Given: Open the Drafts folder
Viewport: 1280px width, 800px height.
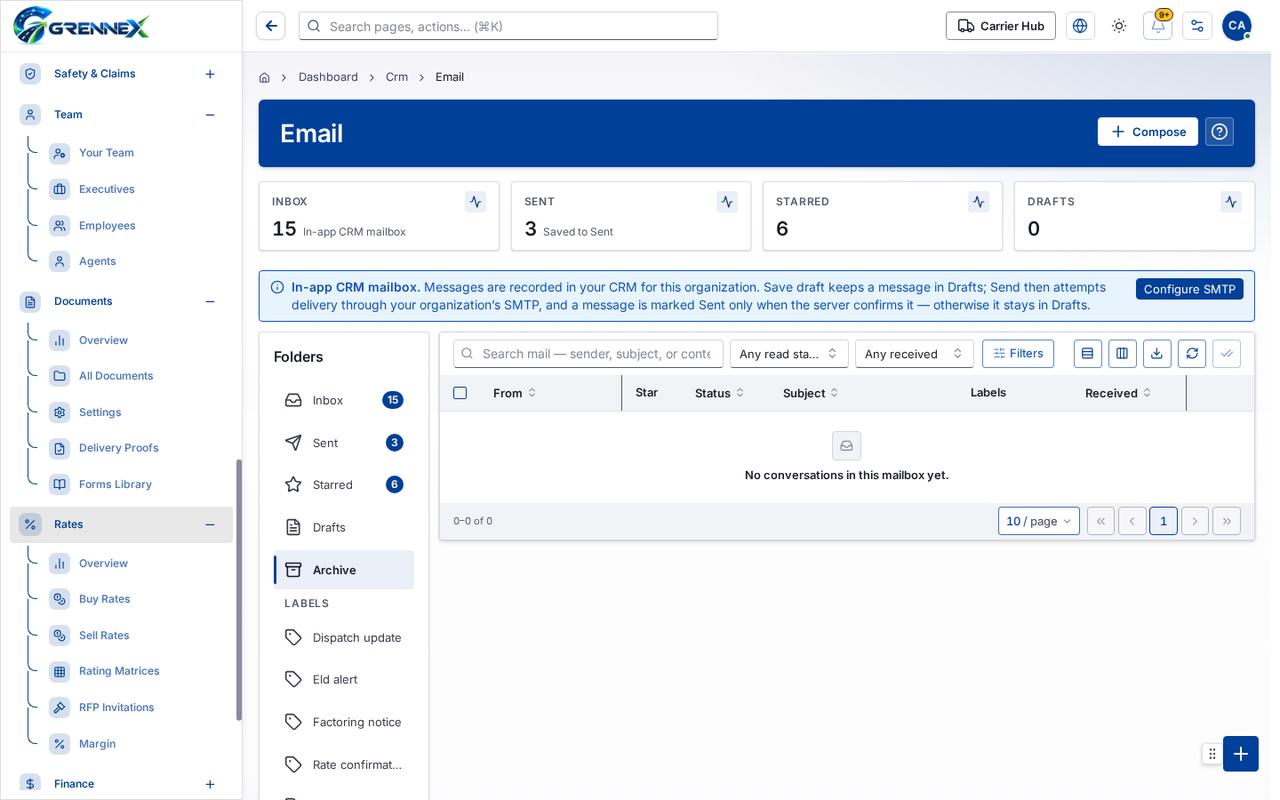Looking at the screenshot, I should 344,527.
